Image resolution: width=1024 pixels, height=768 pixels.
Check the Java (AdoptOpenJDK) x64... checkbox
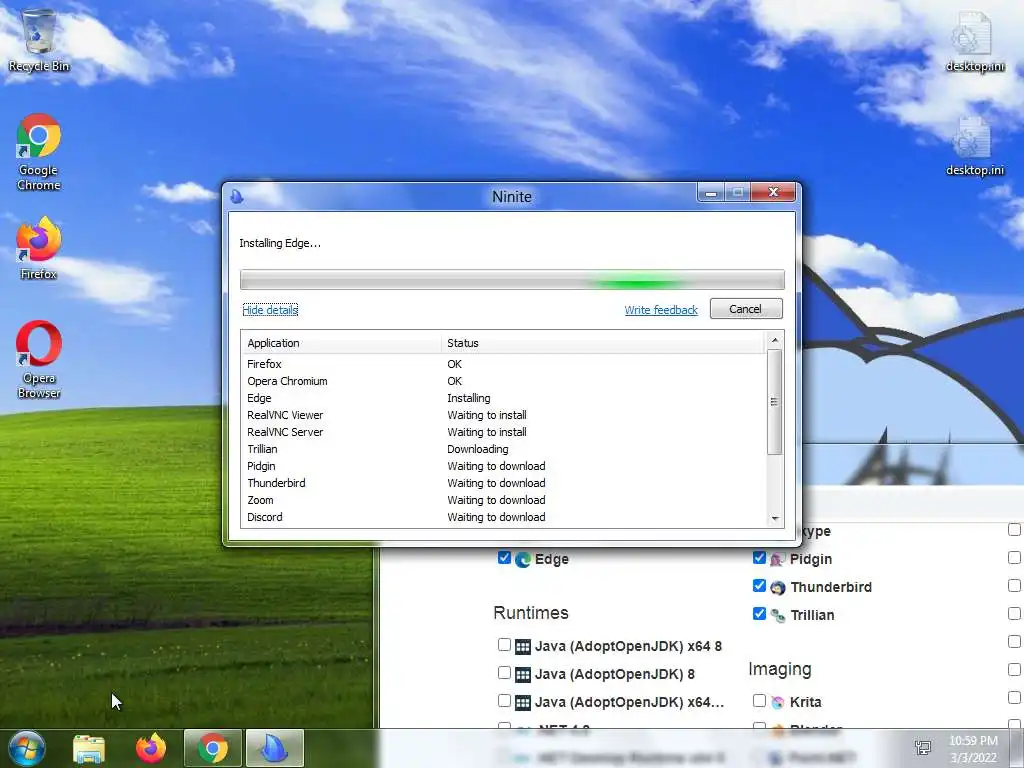click(504, 701)
